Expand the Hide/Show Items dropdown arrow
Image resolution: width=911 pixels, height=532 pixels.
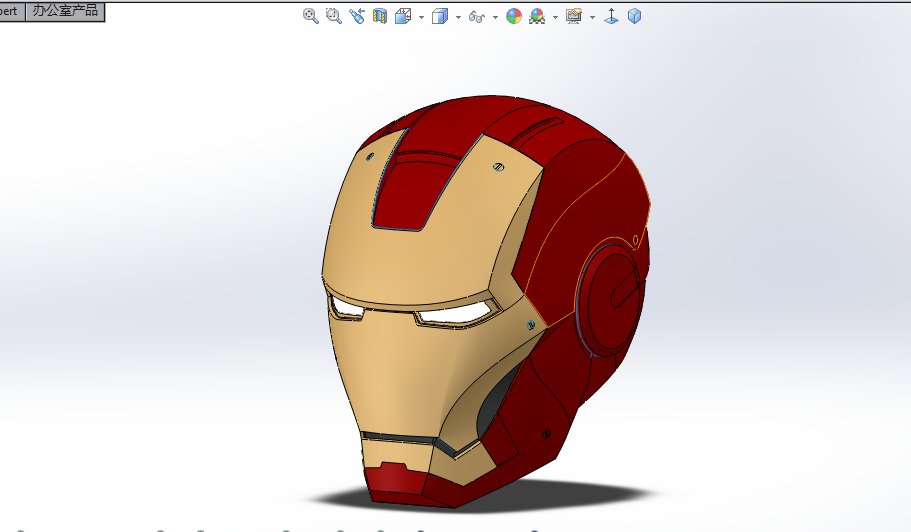tap(495, 17)
